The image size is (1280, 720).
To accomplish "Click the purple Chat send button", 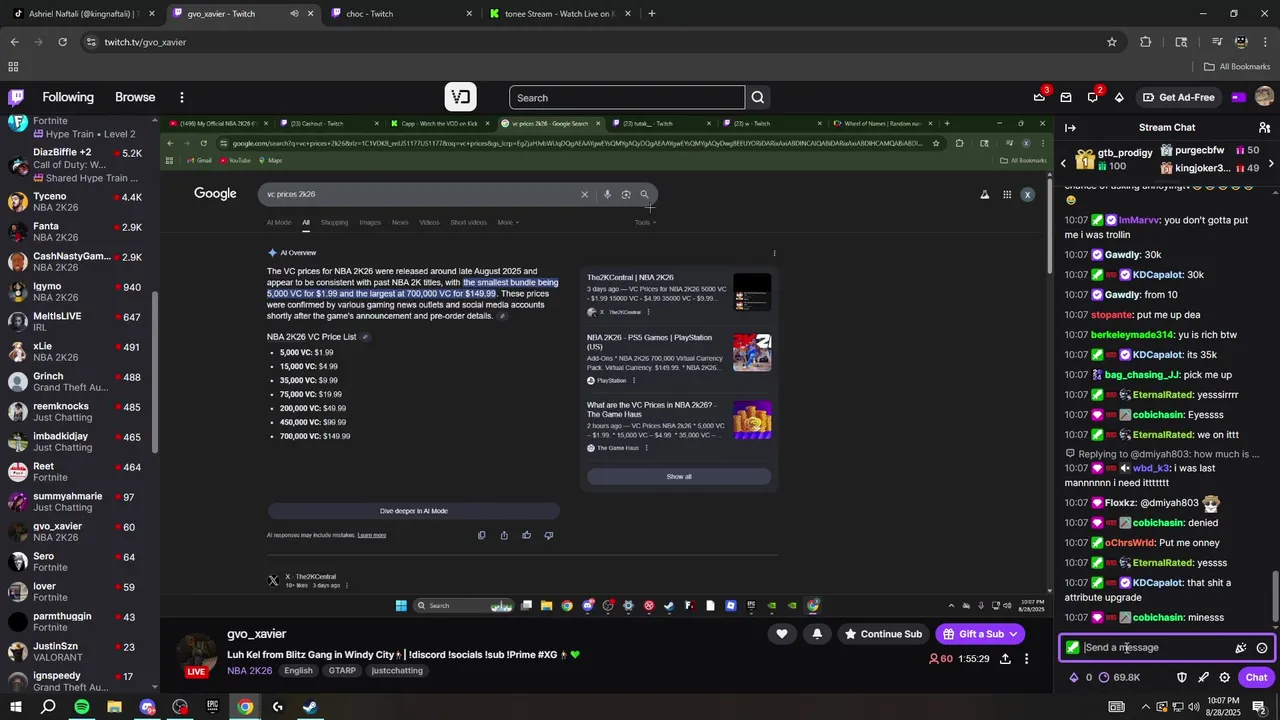I will click(1256, 677).
